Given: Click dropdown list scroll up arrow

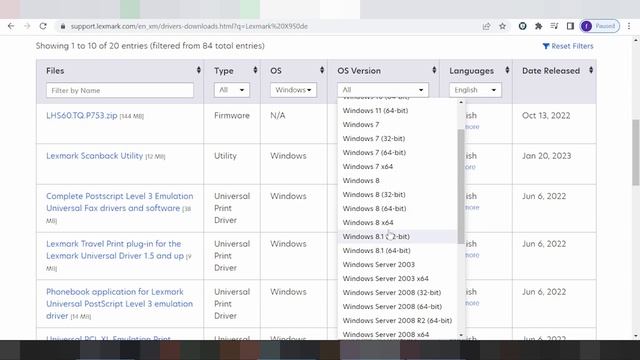Looking at the screenshot, I should (x=461, y=102).
